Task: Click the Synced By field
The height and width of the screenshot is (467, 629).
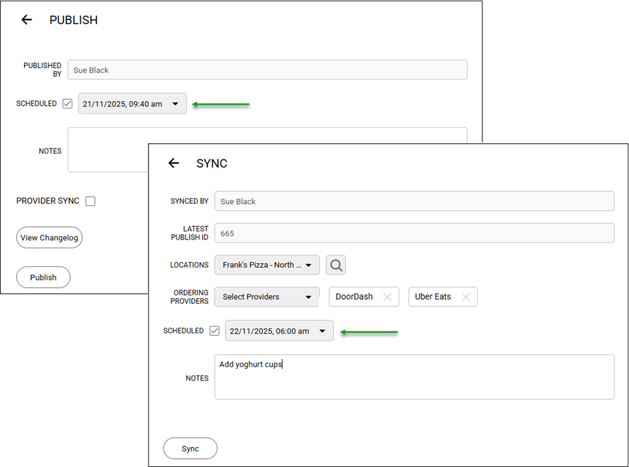Action: click(414, 201)
